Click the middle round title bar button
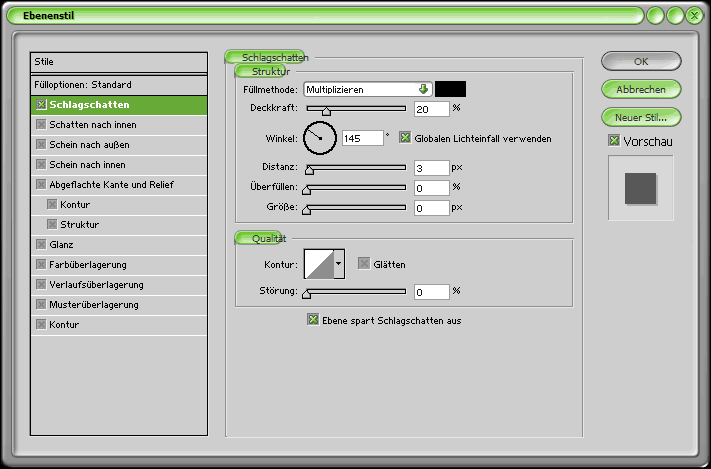 675,16
